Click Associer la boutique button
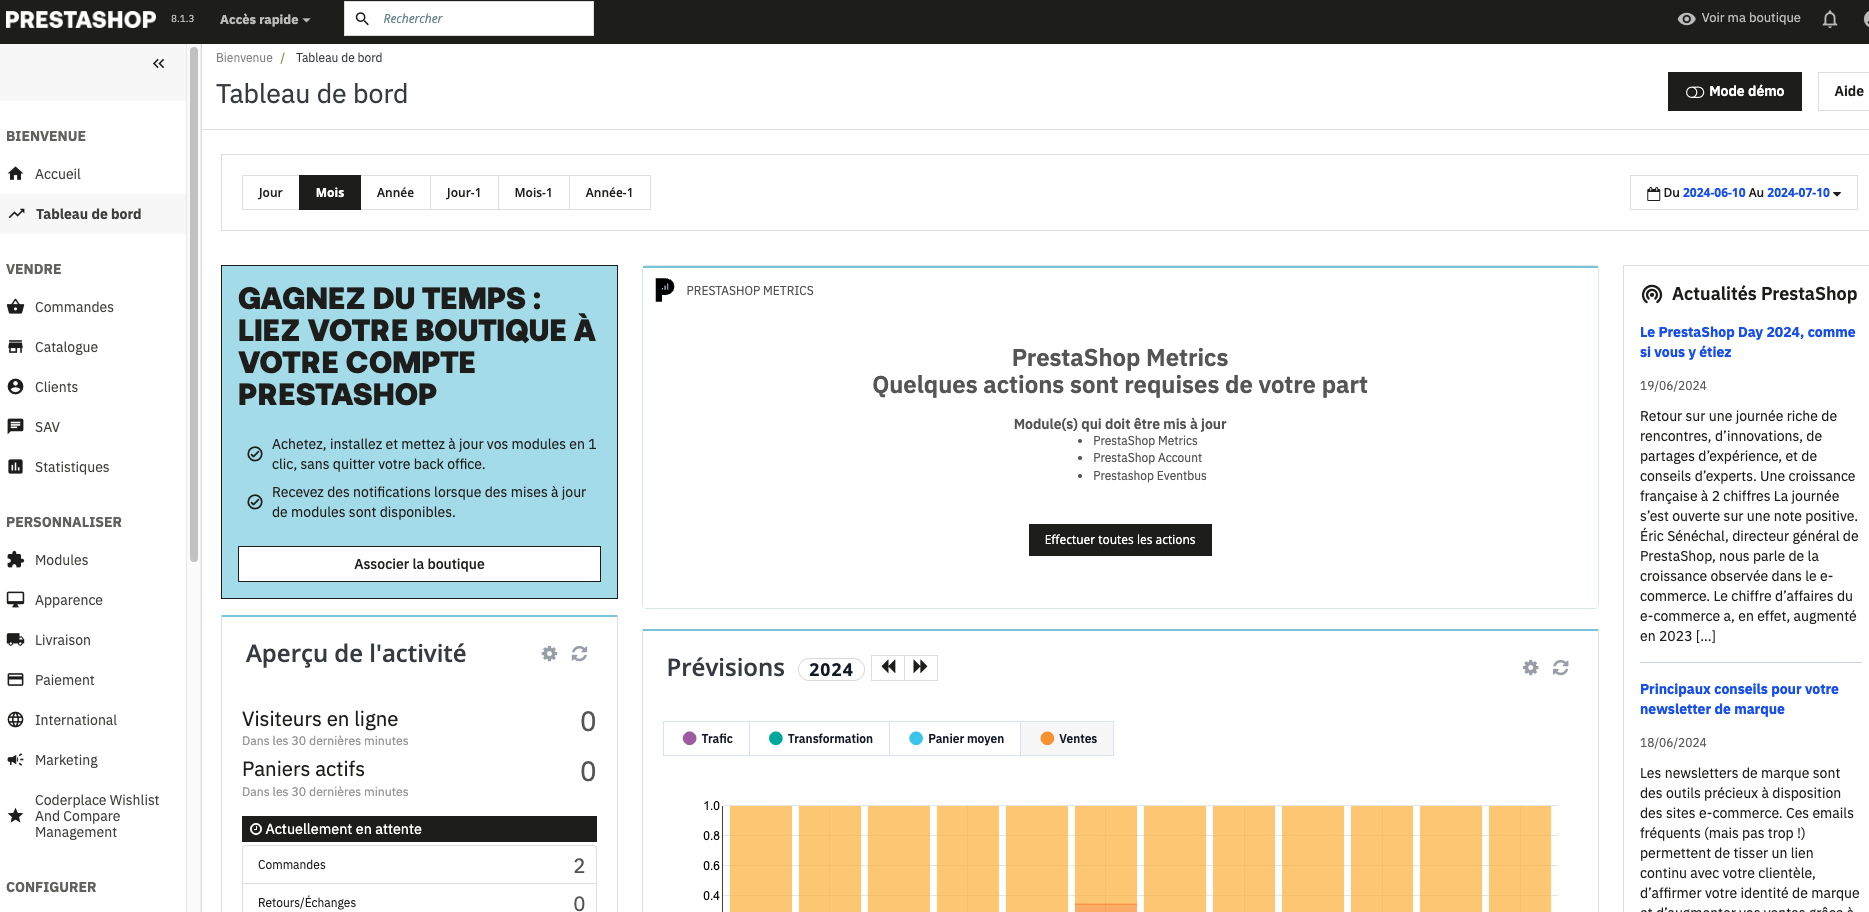Viewport: 1869px width, 912px height. click(419, 564)
